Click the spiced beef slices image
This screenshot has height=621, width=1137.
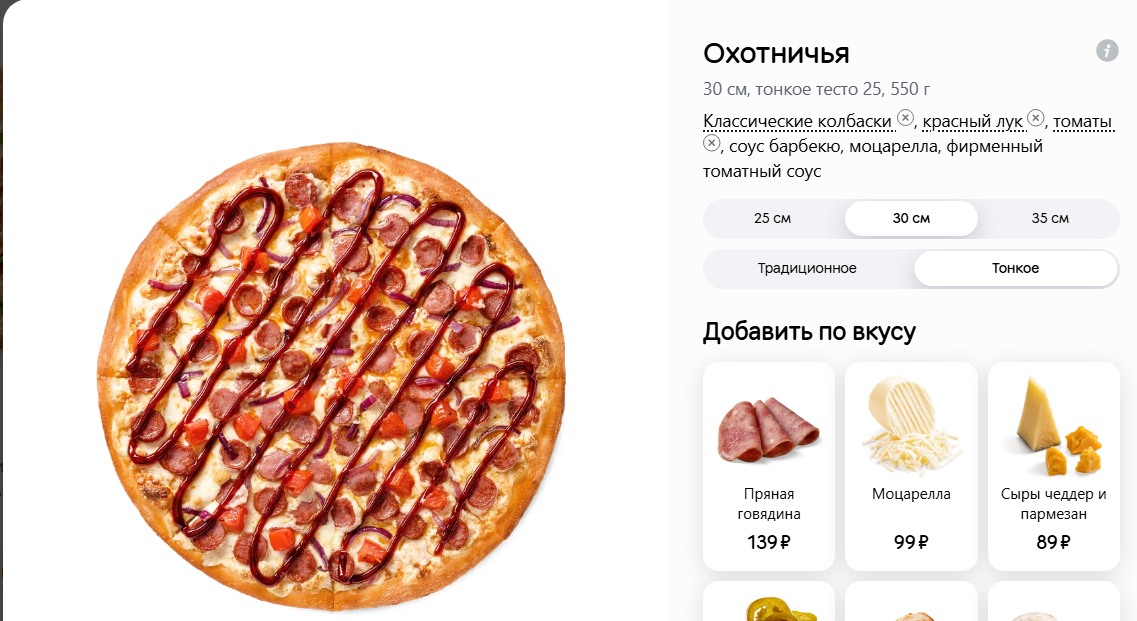pos(769,429)
